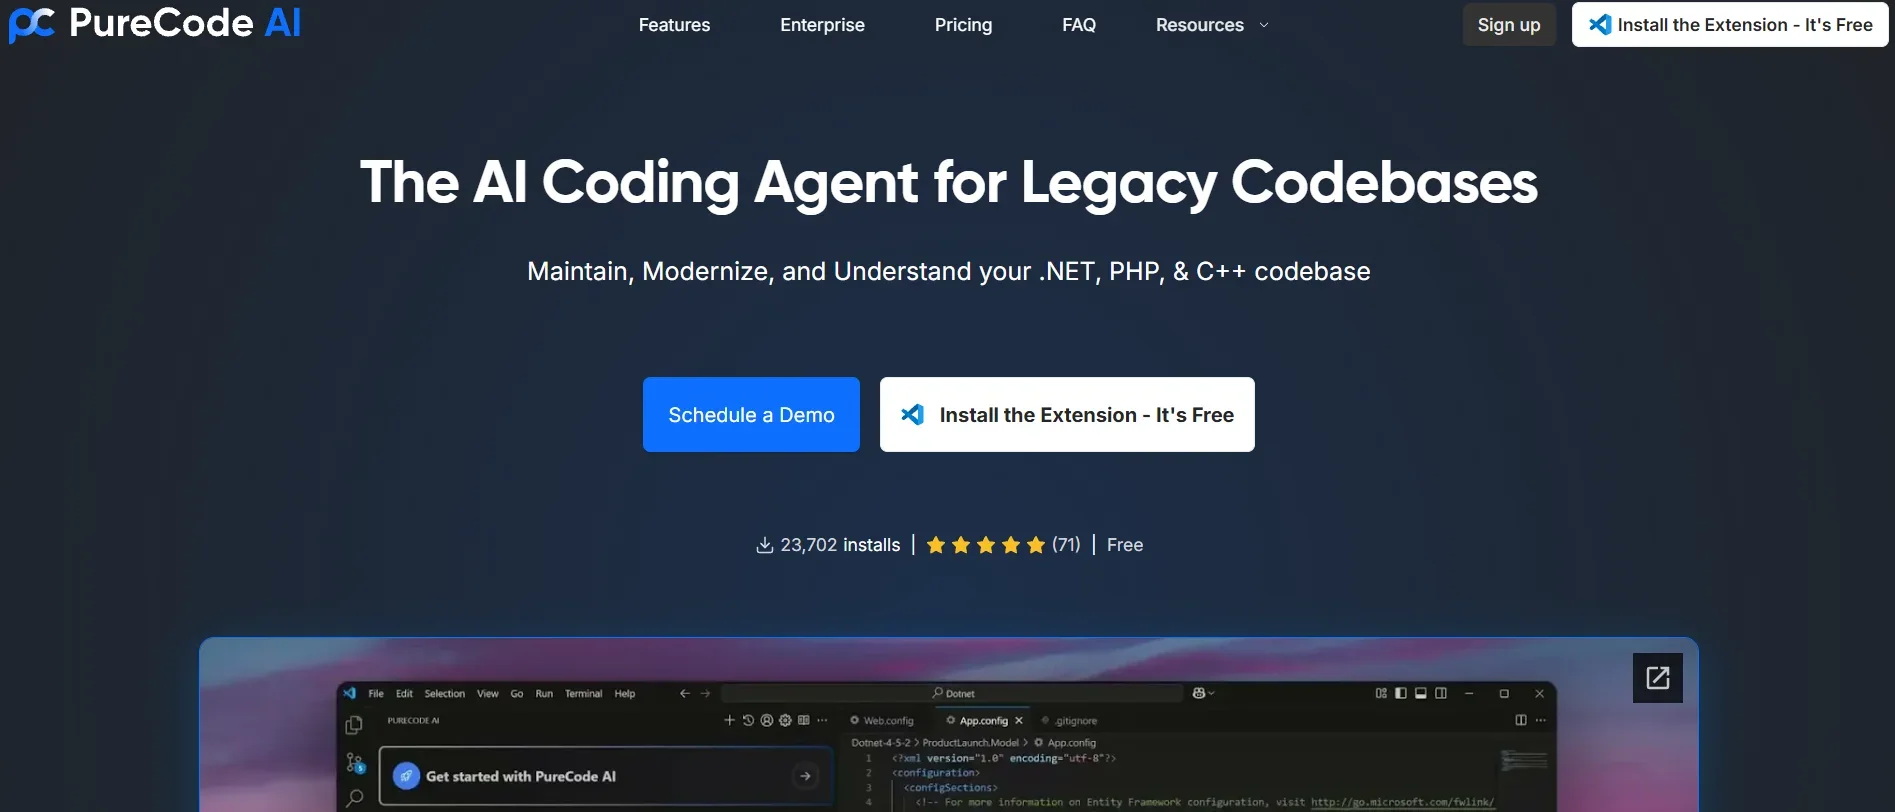Screen dimensions: 1895x812
Task: Click the five-star rating row
Action: 985,545
